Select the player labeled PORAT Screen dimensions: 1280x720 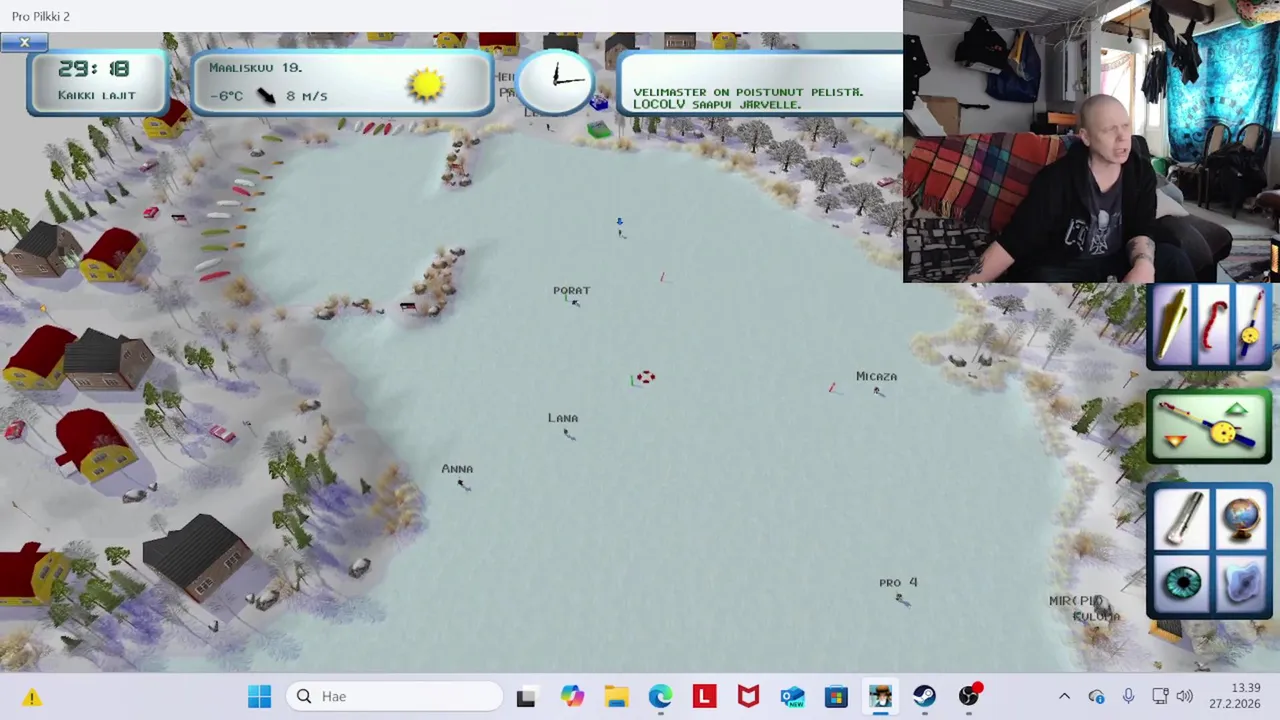572,291
